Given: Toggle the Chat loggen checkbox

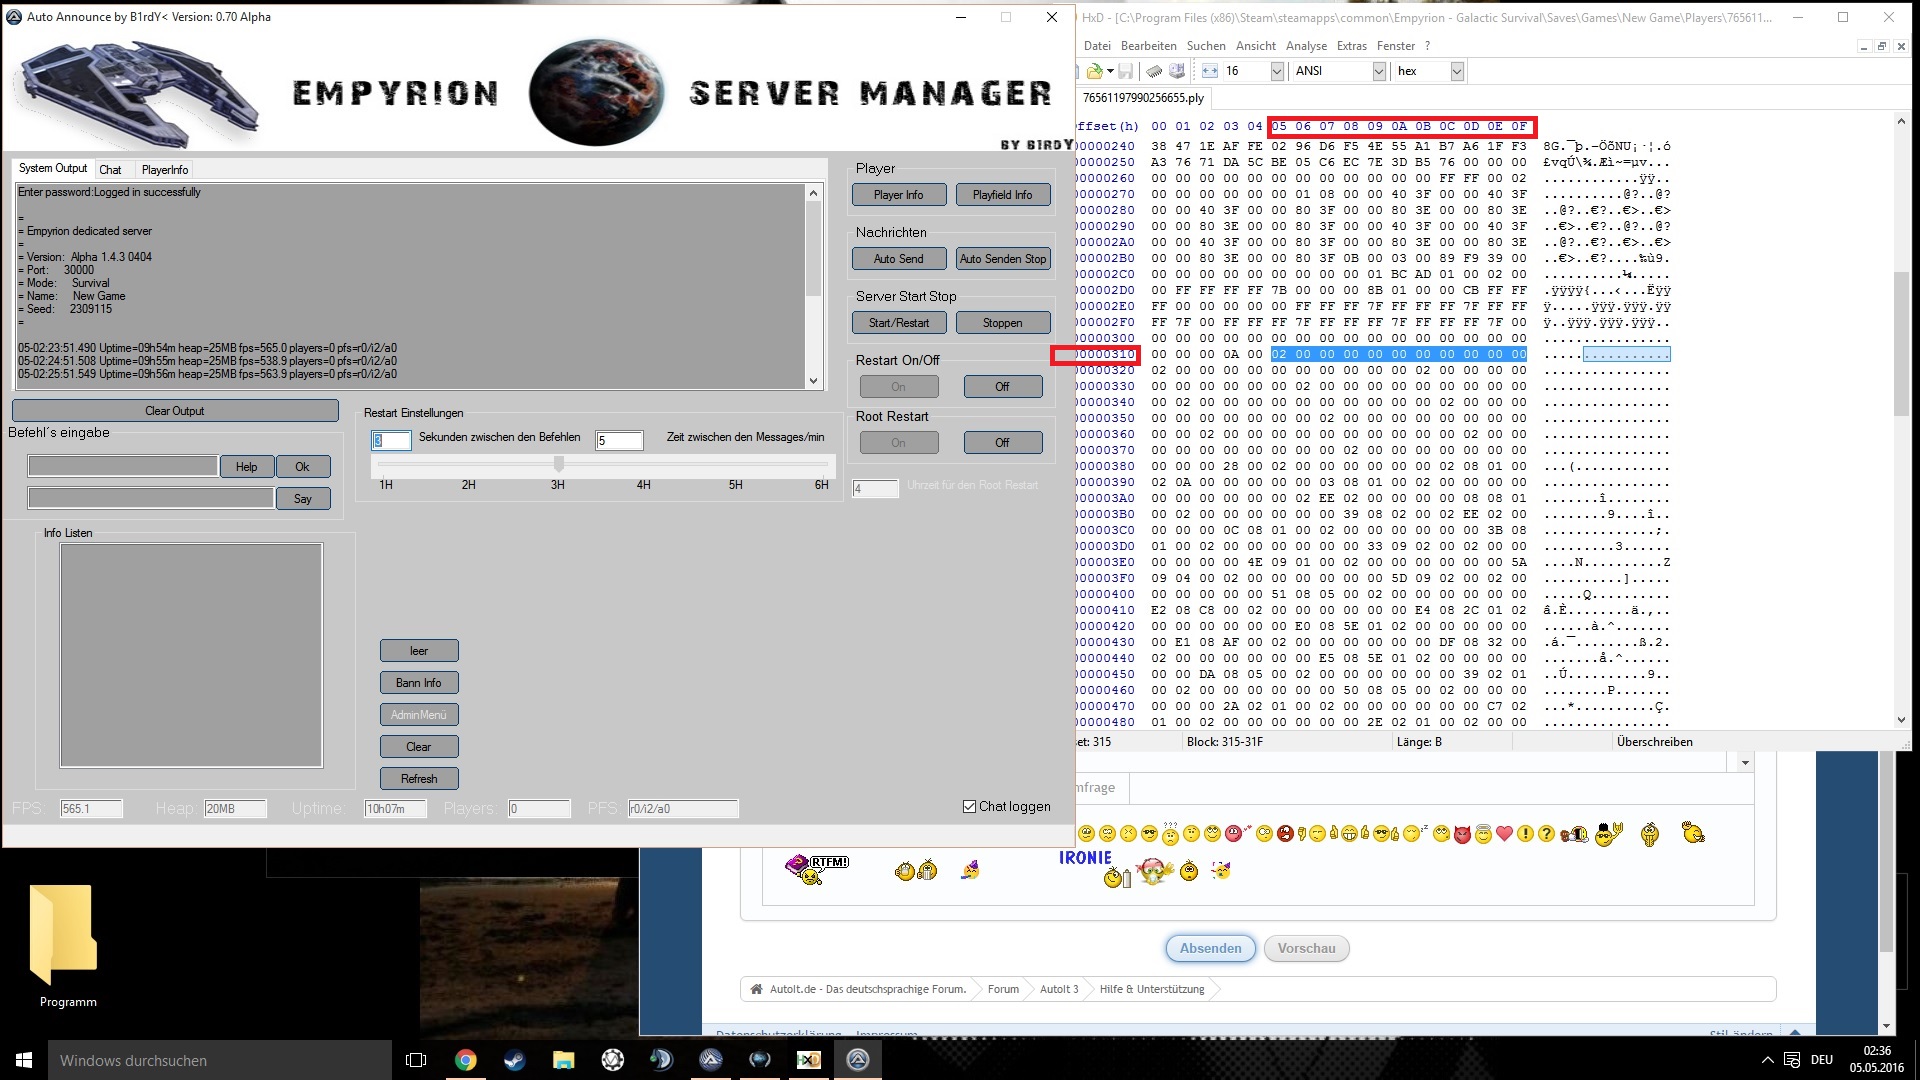Looking at the screenshot, I should coord(969,806).
